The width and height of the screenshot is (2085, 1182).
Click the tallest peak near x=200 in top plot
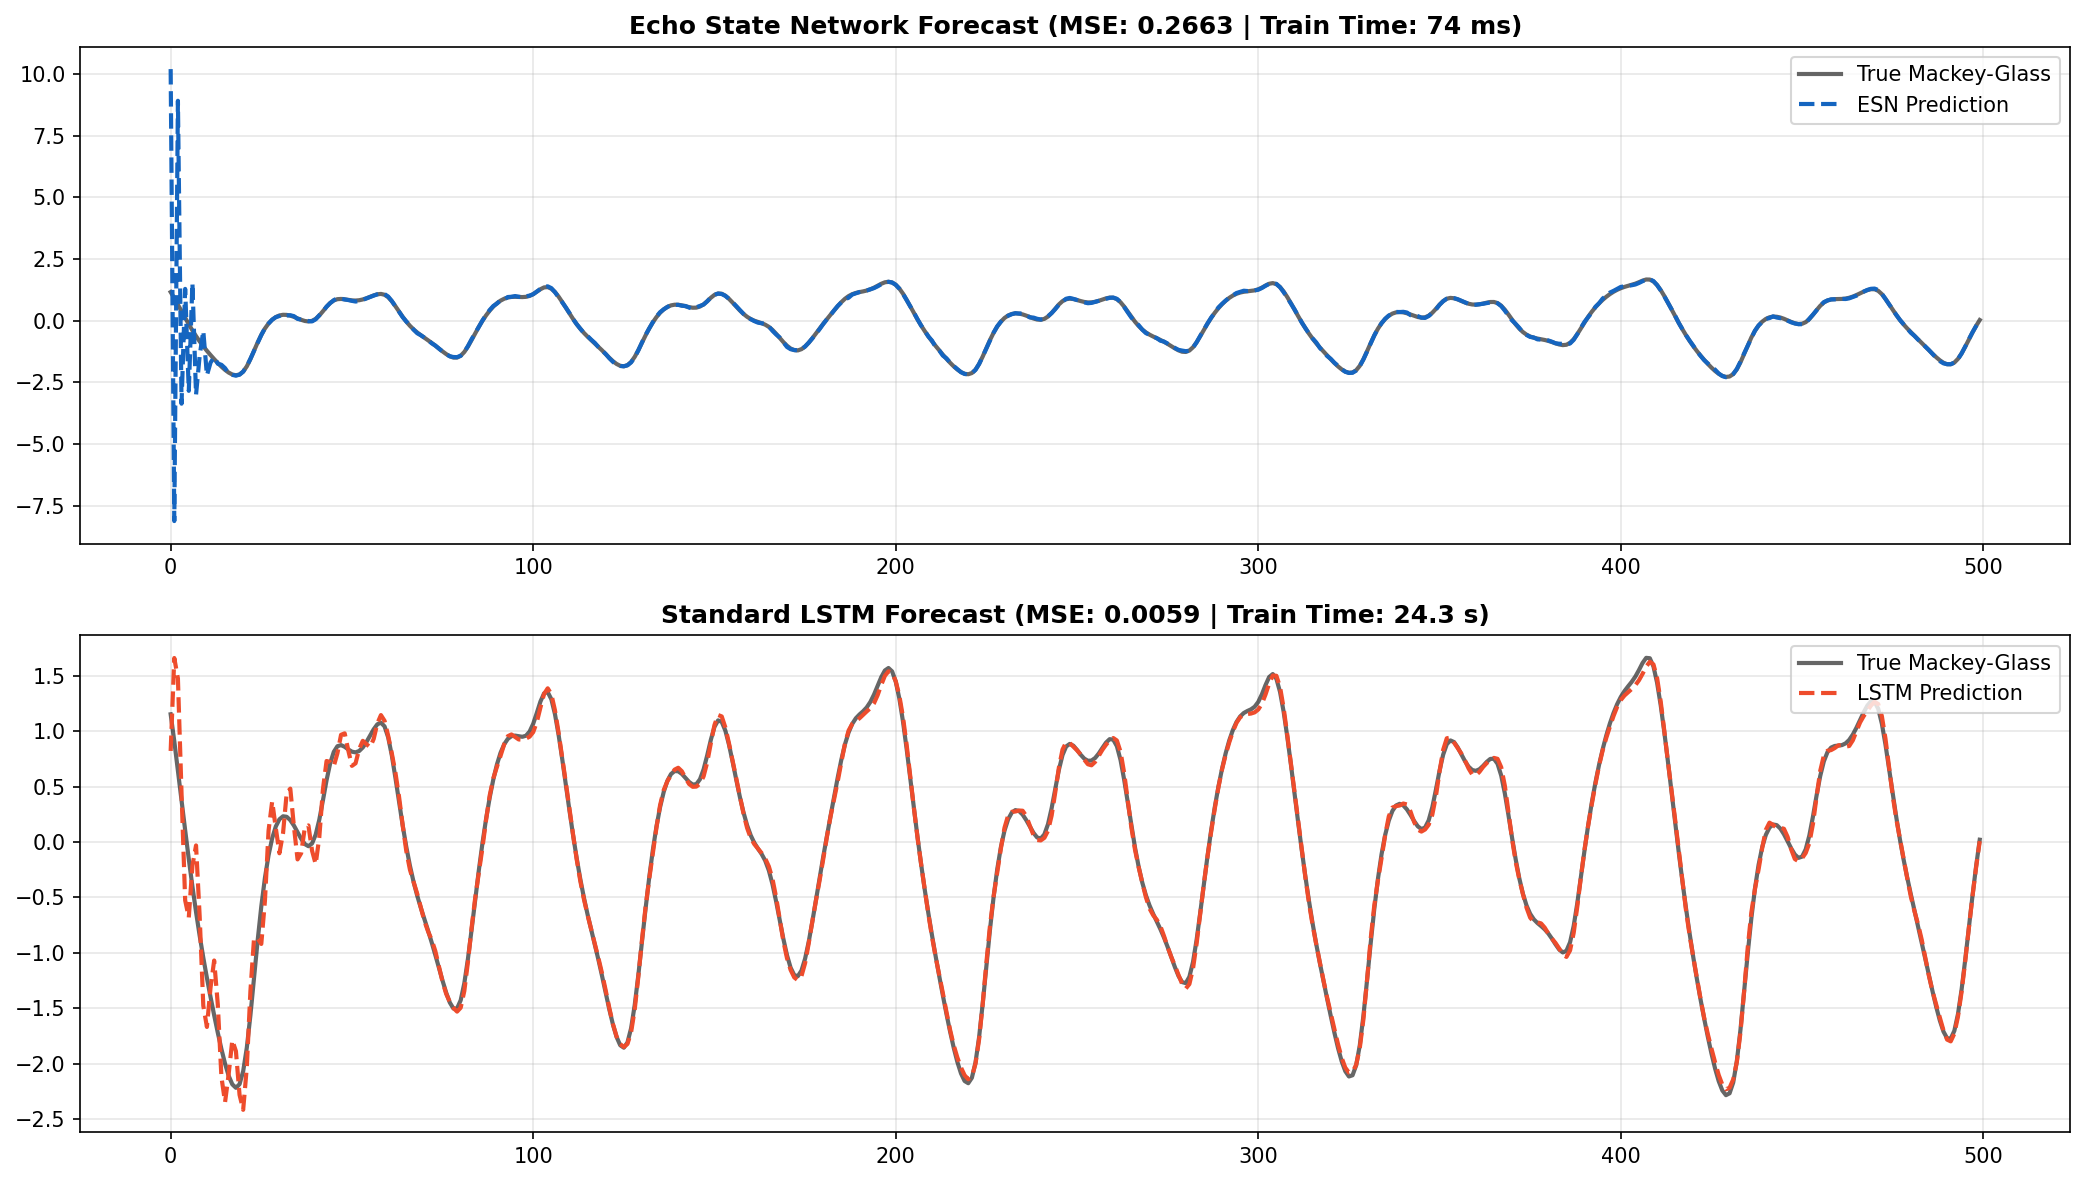pos(888,282)
